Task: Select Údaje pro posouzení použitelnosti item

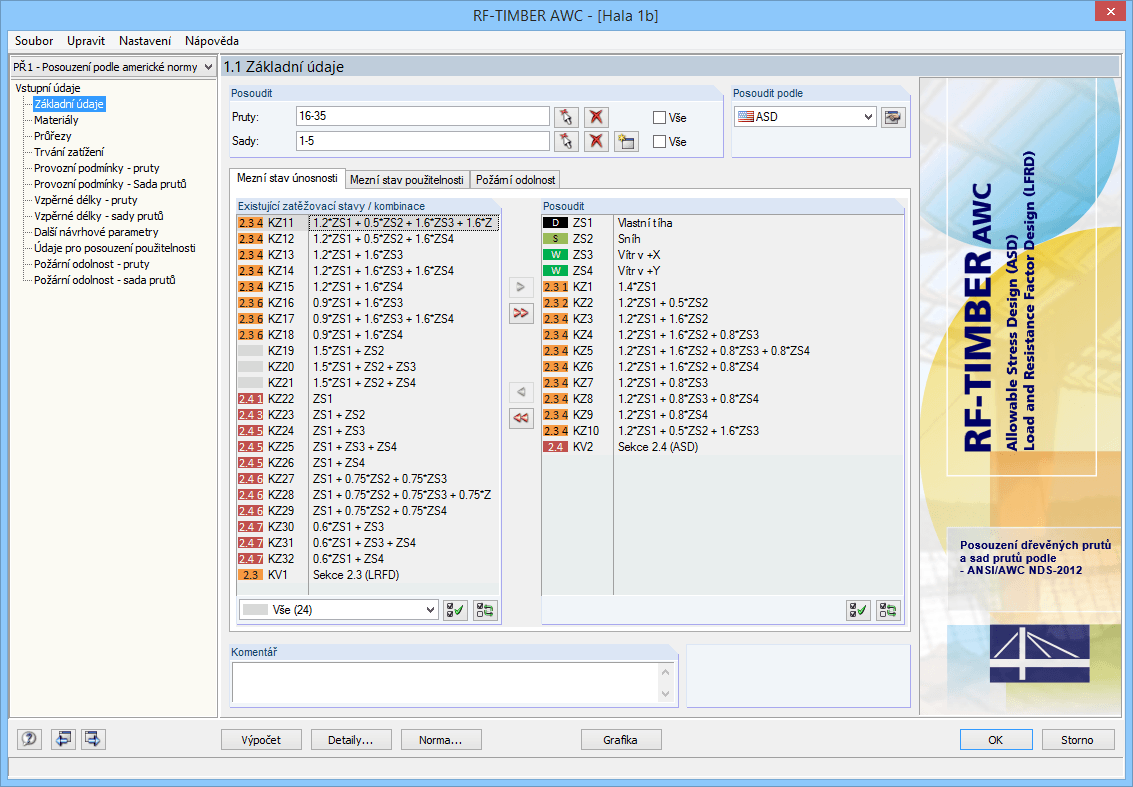Action: (115, 248)
